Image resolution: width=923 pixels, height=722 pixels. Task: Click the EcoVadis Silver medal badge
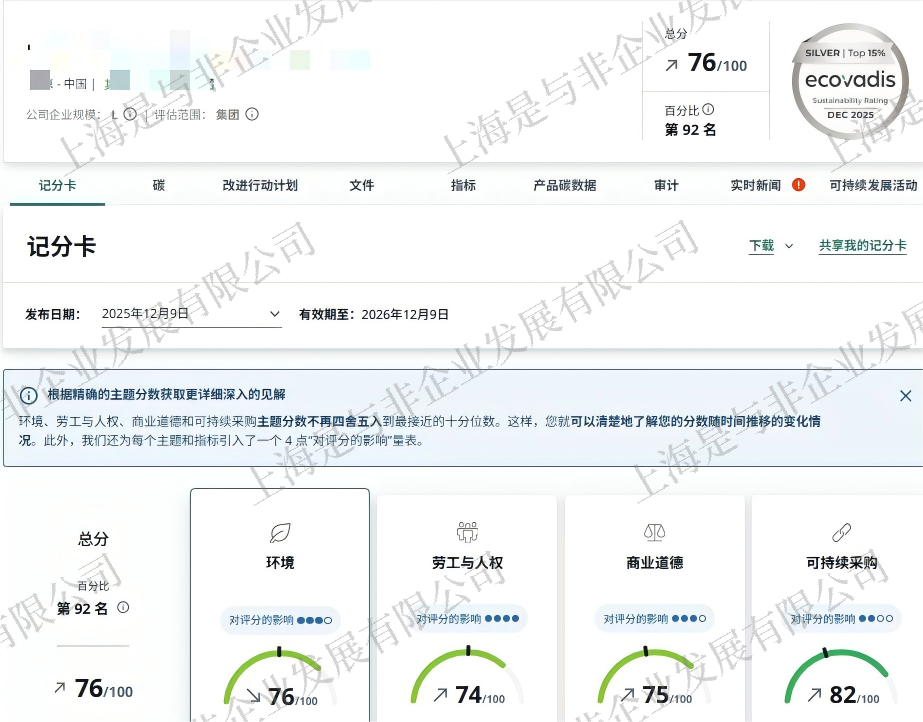850,80
